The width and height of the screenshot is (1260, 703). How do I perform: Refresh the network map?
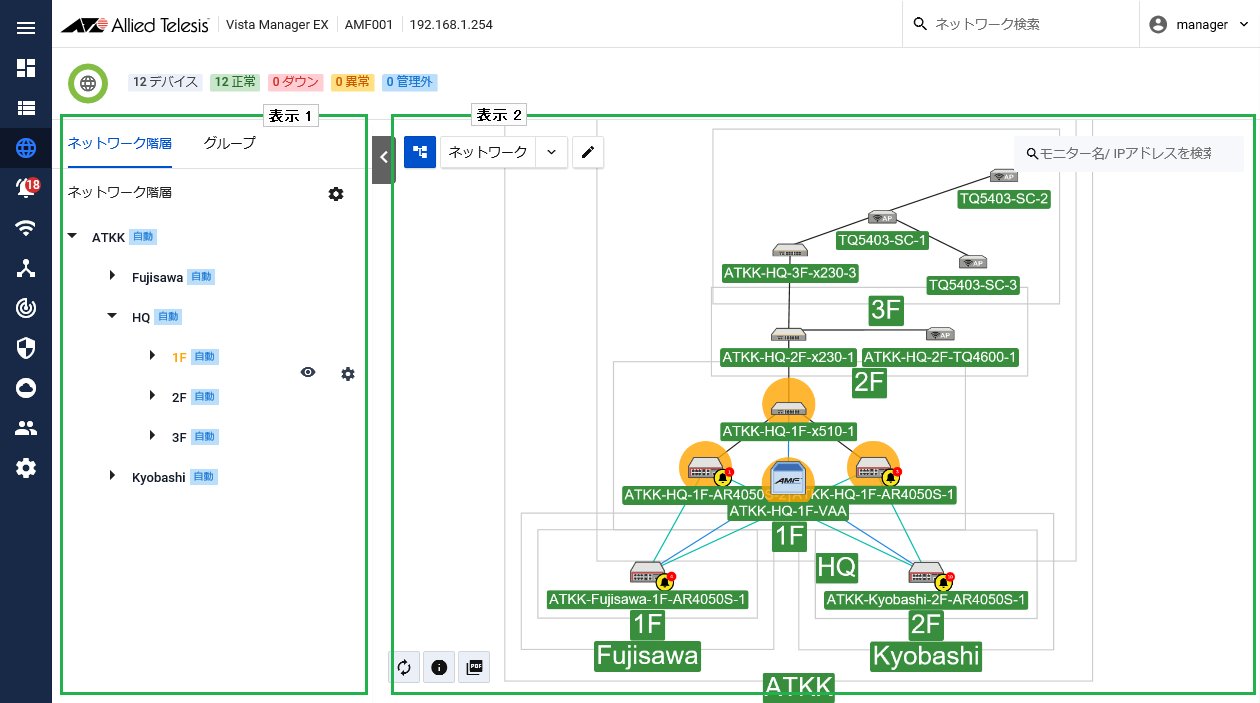(404, 667)
